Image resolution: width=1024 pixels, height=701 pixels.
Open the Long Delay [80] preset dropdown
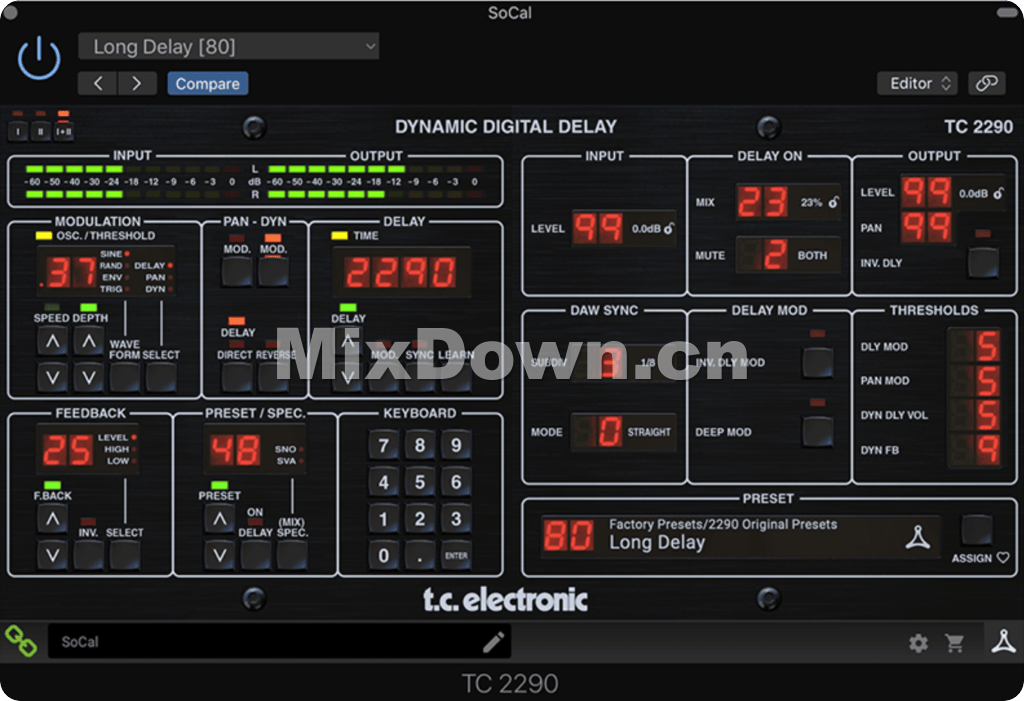(229, 46)
